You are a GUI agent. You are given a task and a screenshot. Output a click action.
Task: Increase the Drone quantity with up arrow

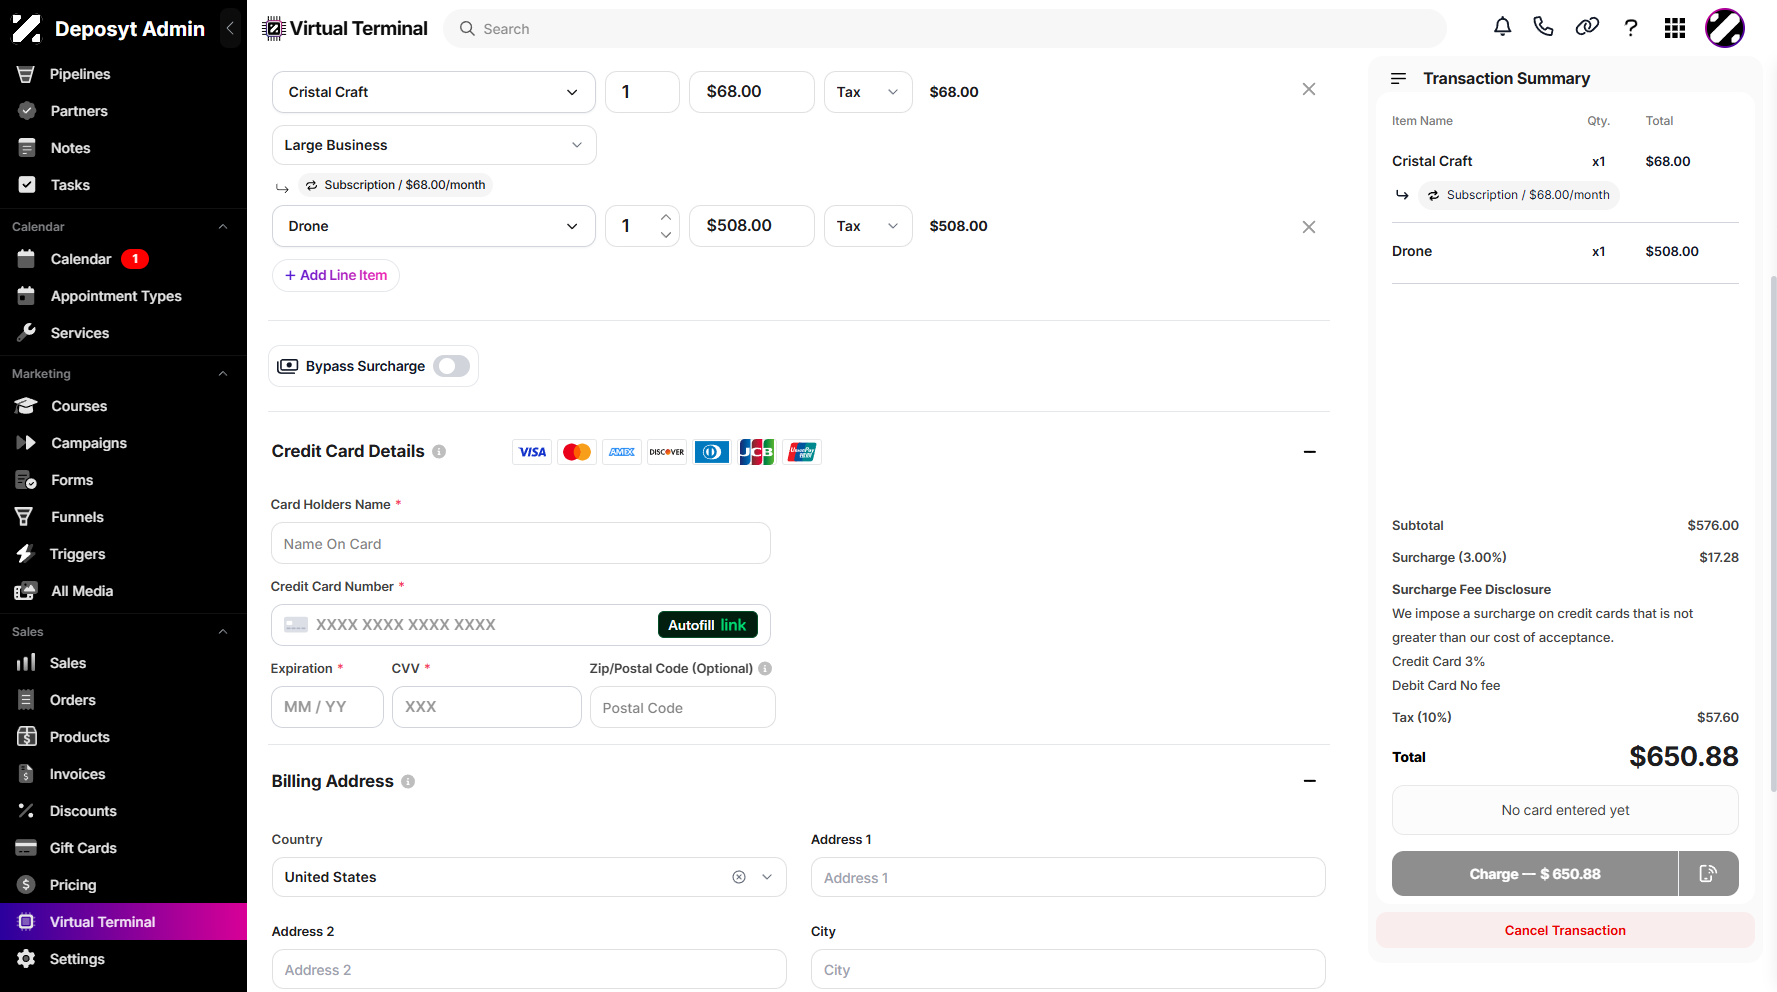tap(666, 217)
